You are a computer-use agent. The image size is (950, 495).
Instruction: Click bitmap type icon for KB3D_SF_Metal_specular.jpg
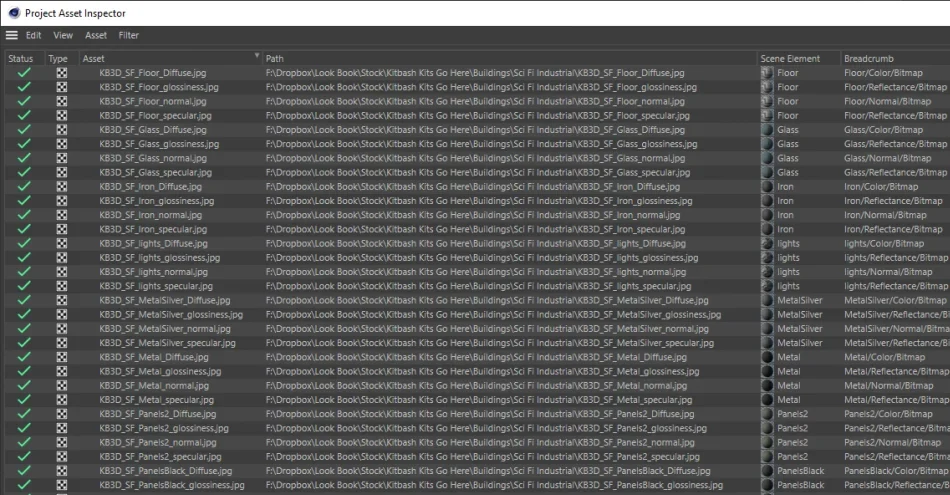[62, 400]
